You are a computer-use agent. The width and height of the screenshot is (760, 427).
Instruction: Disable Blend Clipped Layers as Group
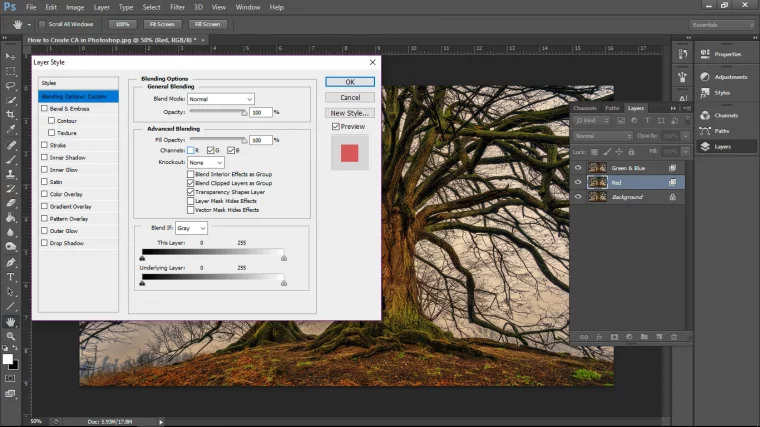[x=190, y=183]
